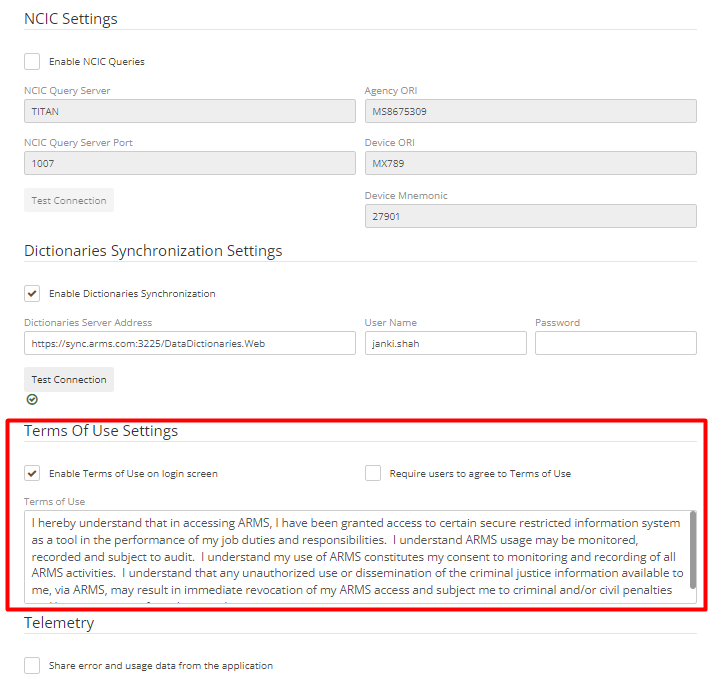
Task: Click the NCIC Query Server Port field
Action: click(x=190, y=163)
